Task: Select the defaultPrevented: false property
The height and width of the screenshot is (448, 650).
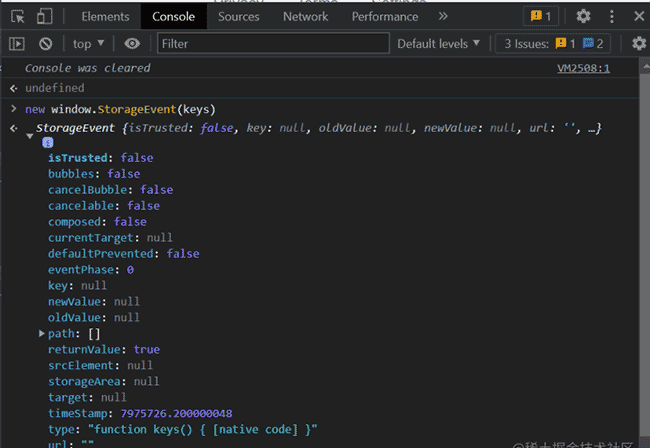Action: (124, 254)
